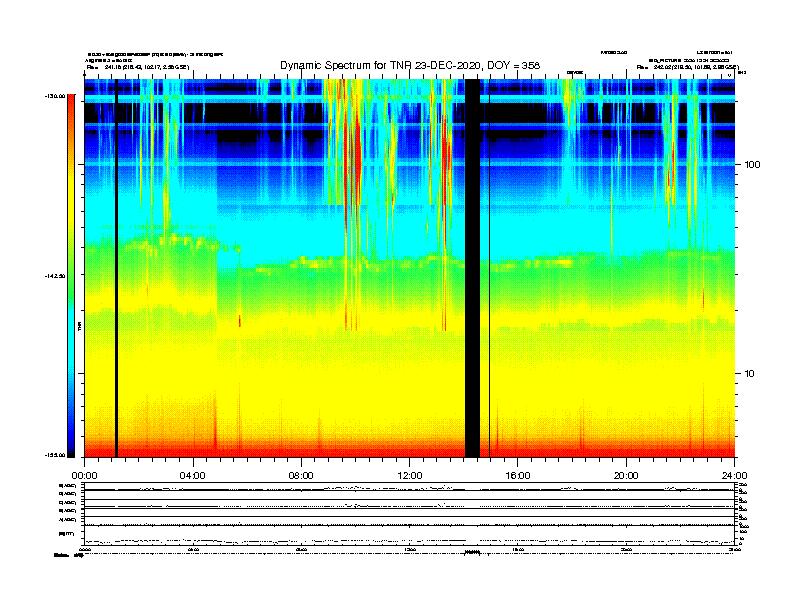Click the 'Dynamic Spectrum for TNR 23-DEC-2020' plot title
This screenshot has height=612, width=792.
point(410,66)
